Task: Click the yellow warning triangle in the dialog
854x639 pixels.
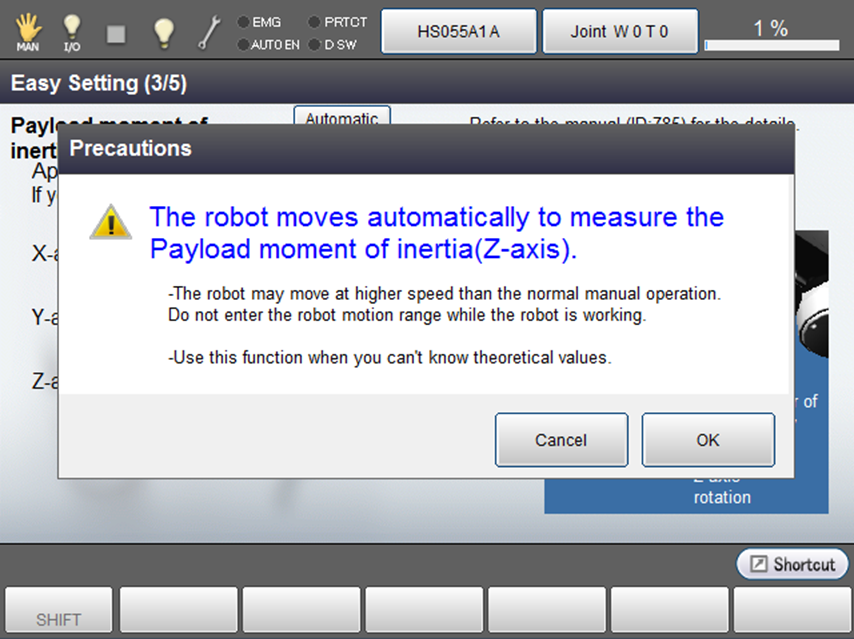Action: click(110, 223)
